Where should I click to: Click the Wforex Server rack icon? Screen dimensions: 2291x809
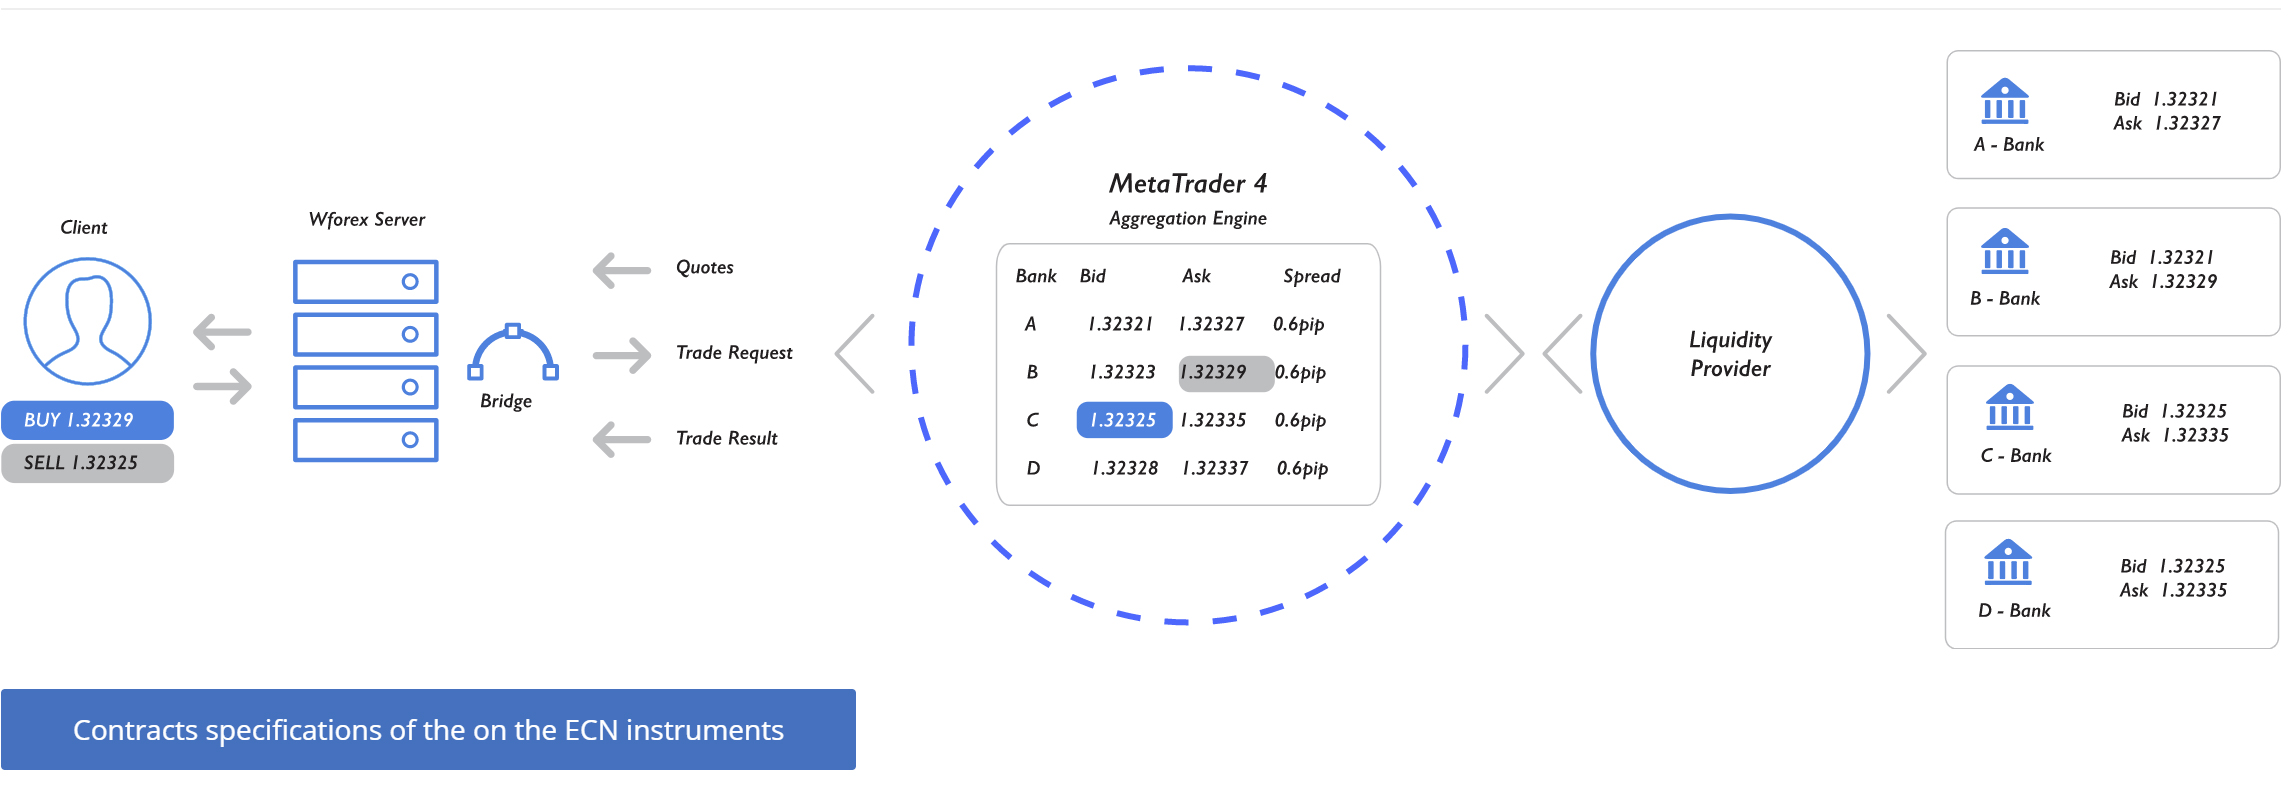click(366, 361)
